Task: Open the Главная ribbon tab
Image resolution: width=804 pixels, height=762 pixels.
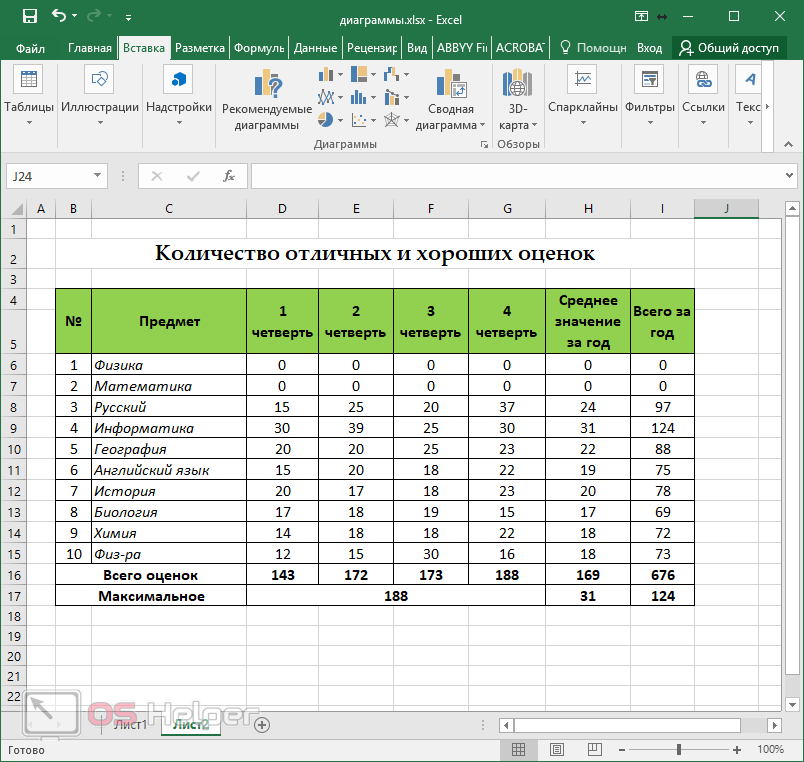Action: [89, 47]
